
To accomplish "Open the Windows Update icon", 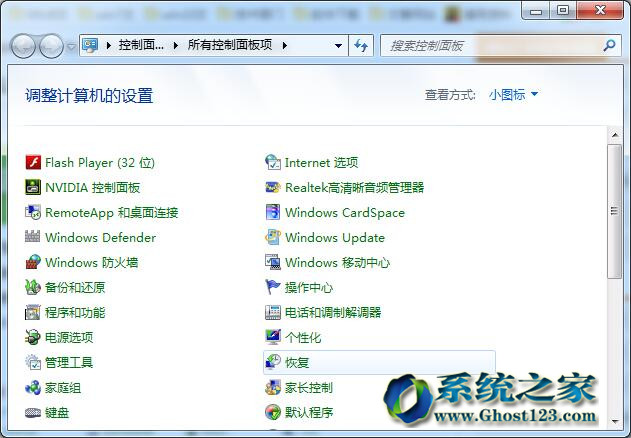I will [x=273, y=237].
